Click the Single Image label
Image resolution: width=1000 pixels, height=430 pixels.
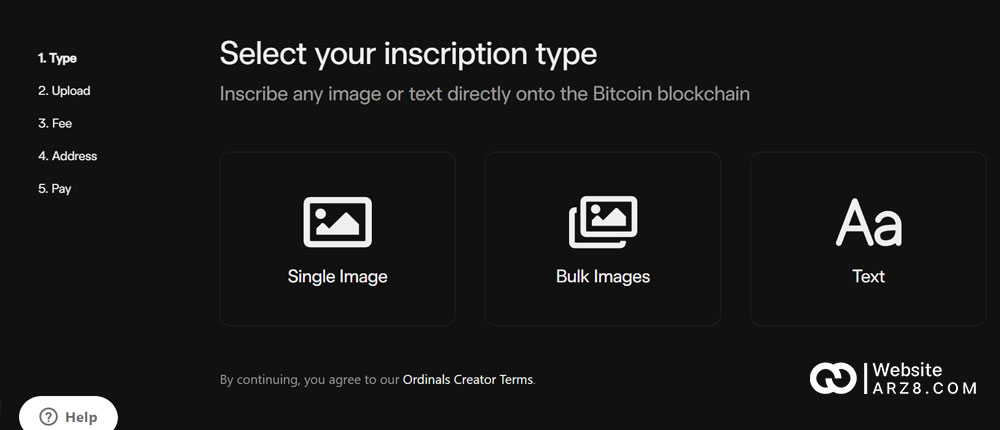pos(337,277)
